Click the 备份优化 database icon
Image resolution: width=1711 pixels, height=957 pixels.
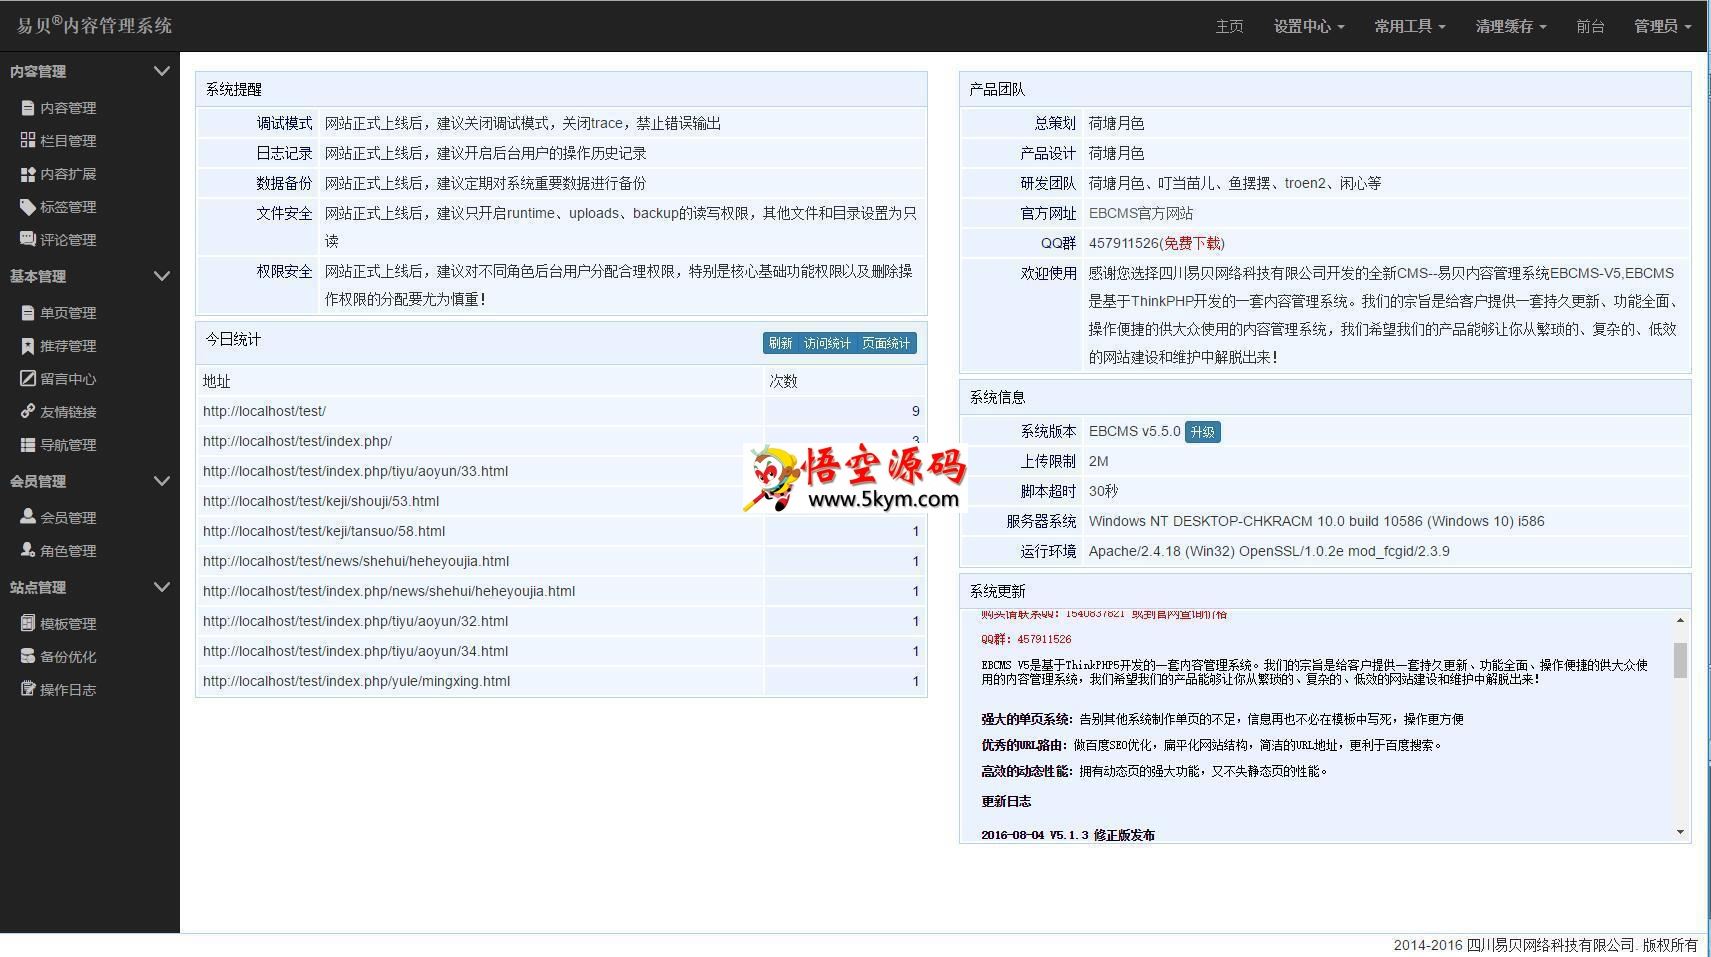coord(28,656)
